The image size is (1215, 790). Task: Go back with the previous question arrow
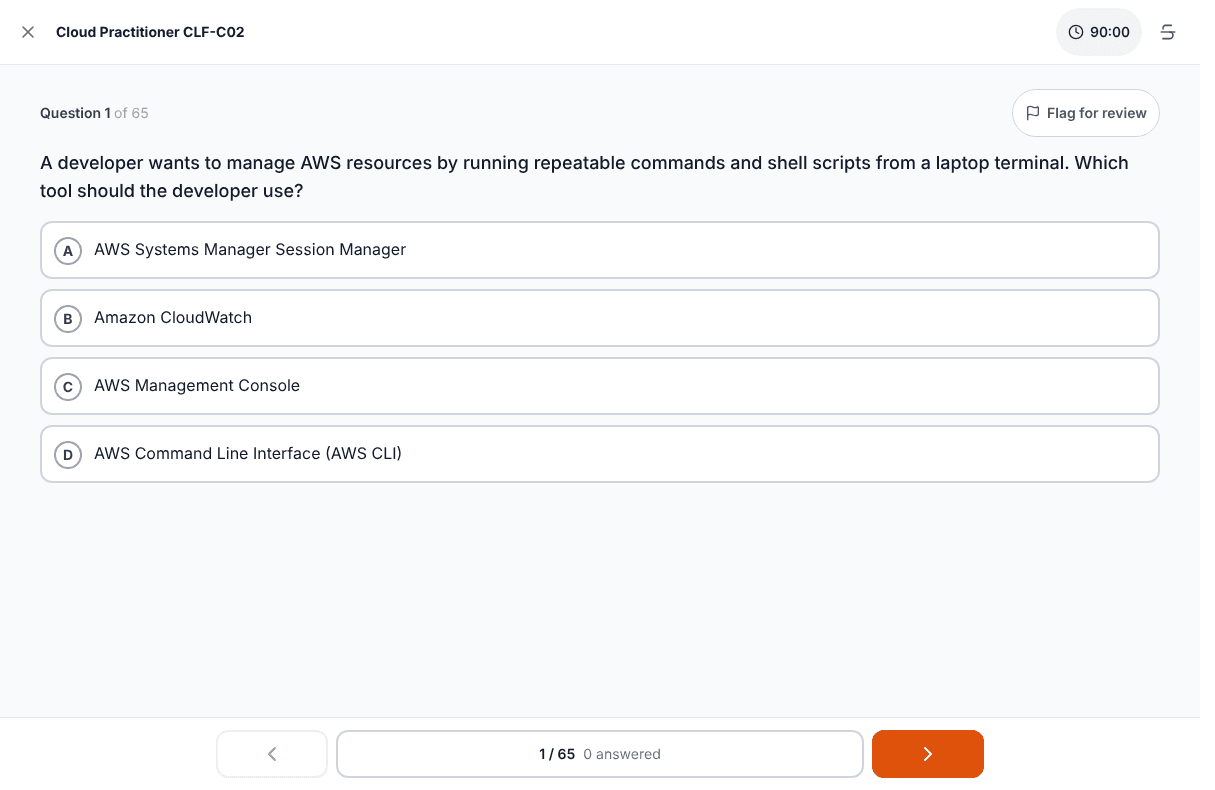tap(272, 754)
